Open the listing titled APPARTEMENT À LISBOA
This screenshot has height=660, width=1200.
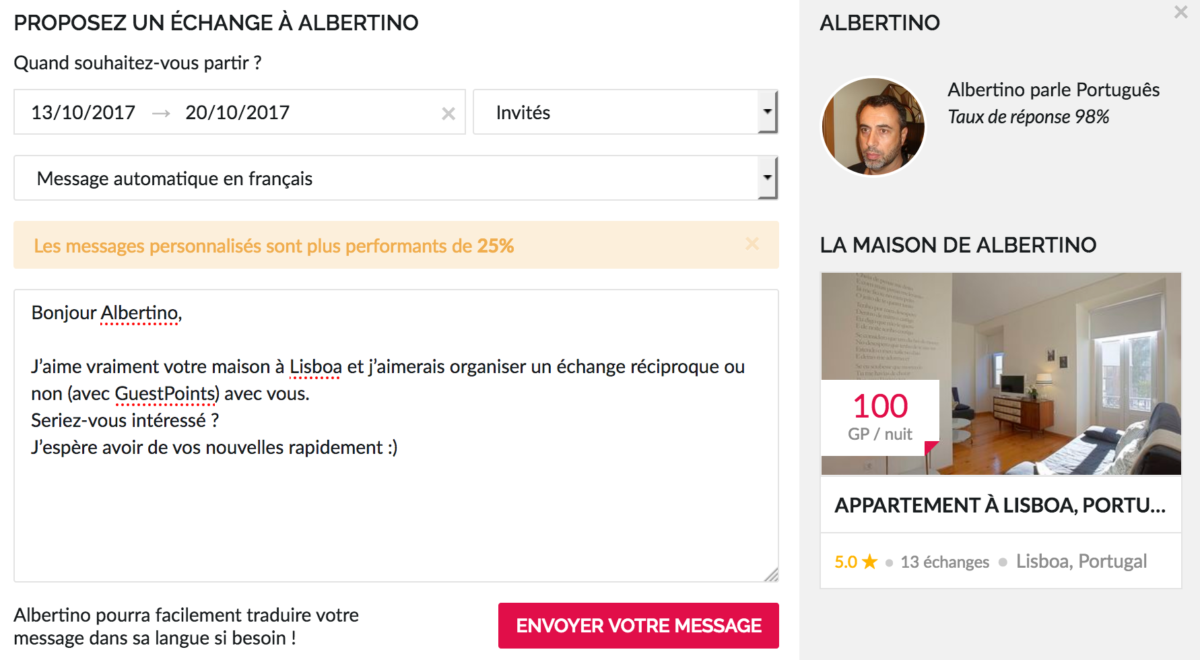click(1000, 505)
